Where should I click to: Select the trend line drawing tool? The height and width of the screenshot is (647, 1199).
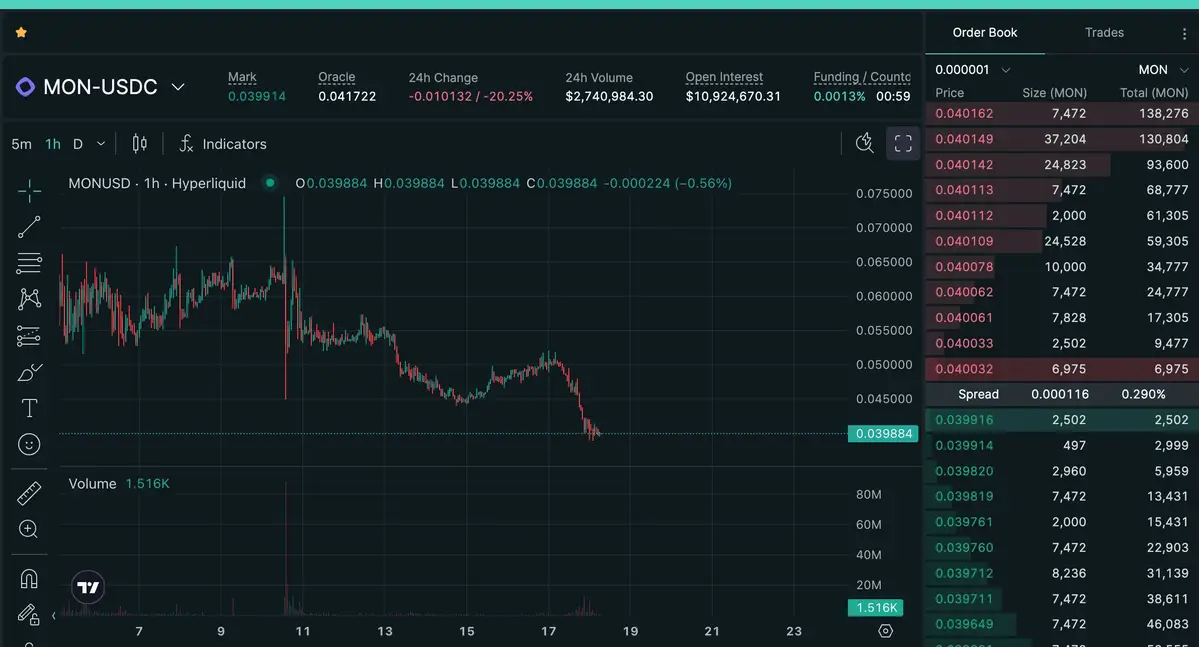(29, 227)
